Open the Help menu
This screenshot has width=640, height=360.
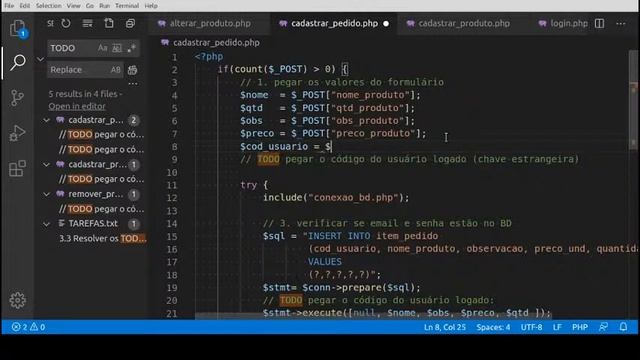tap(151, 6)
